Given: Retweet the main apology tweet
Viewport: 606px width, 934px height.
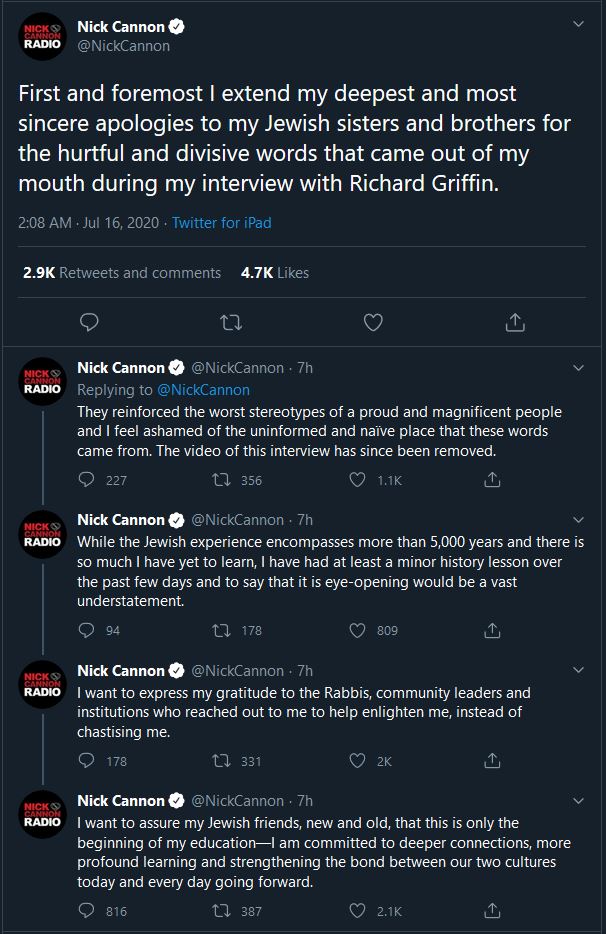Looking at the screenshot, I should tap(231, 322).
